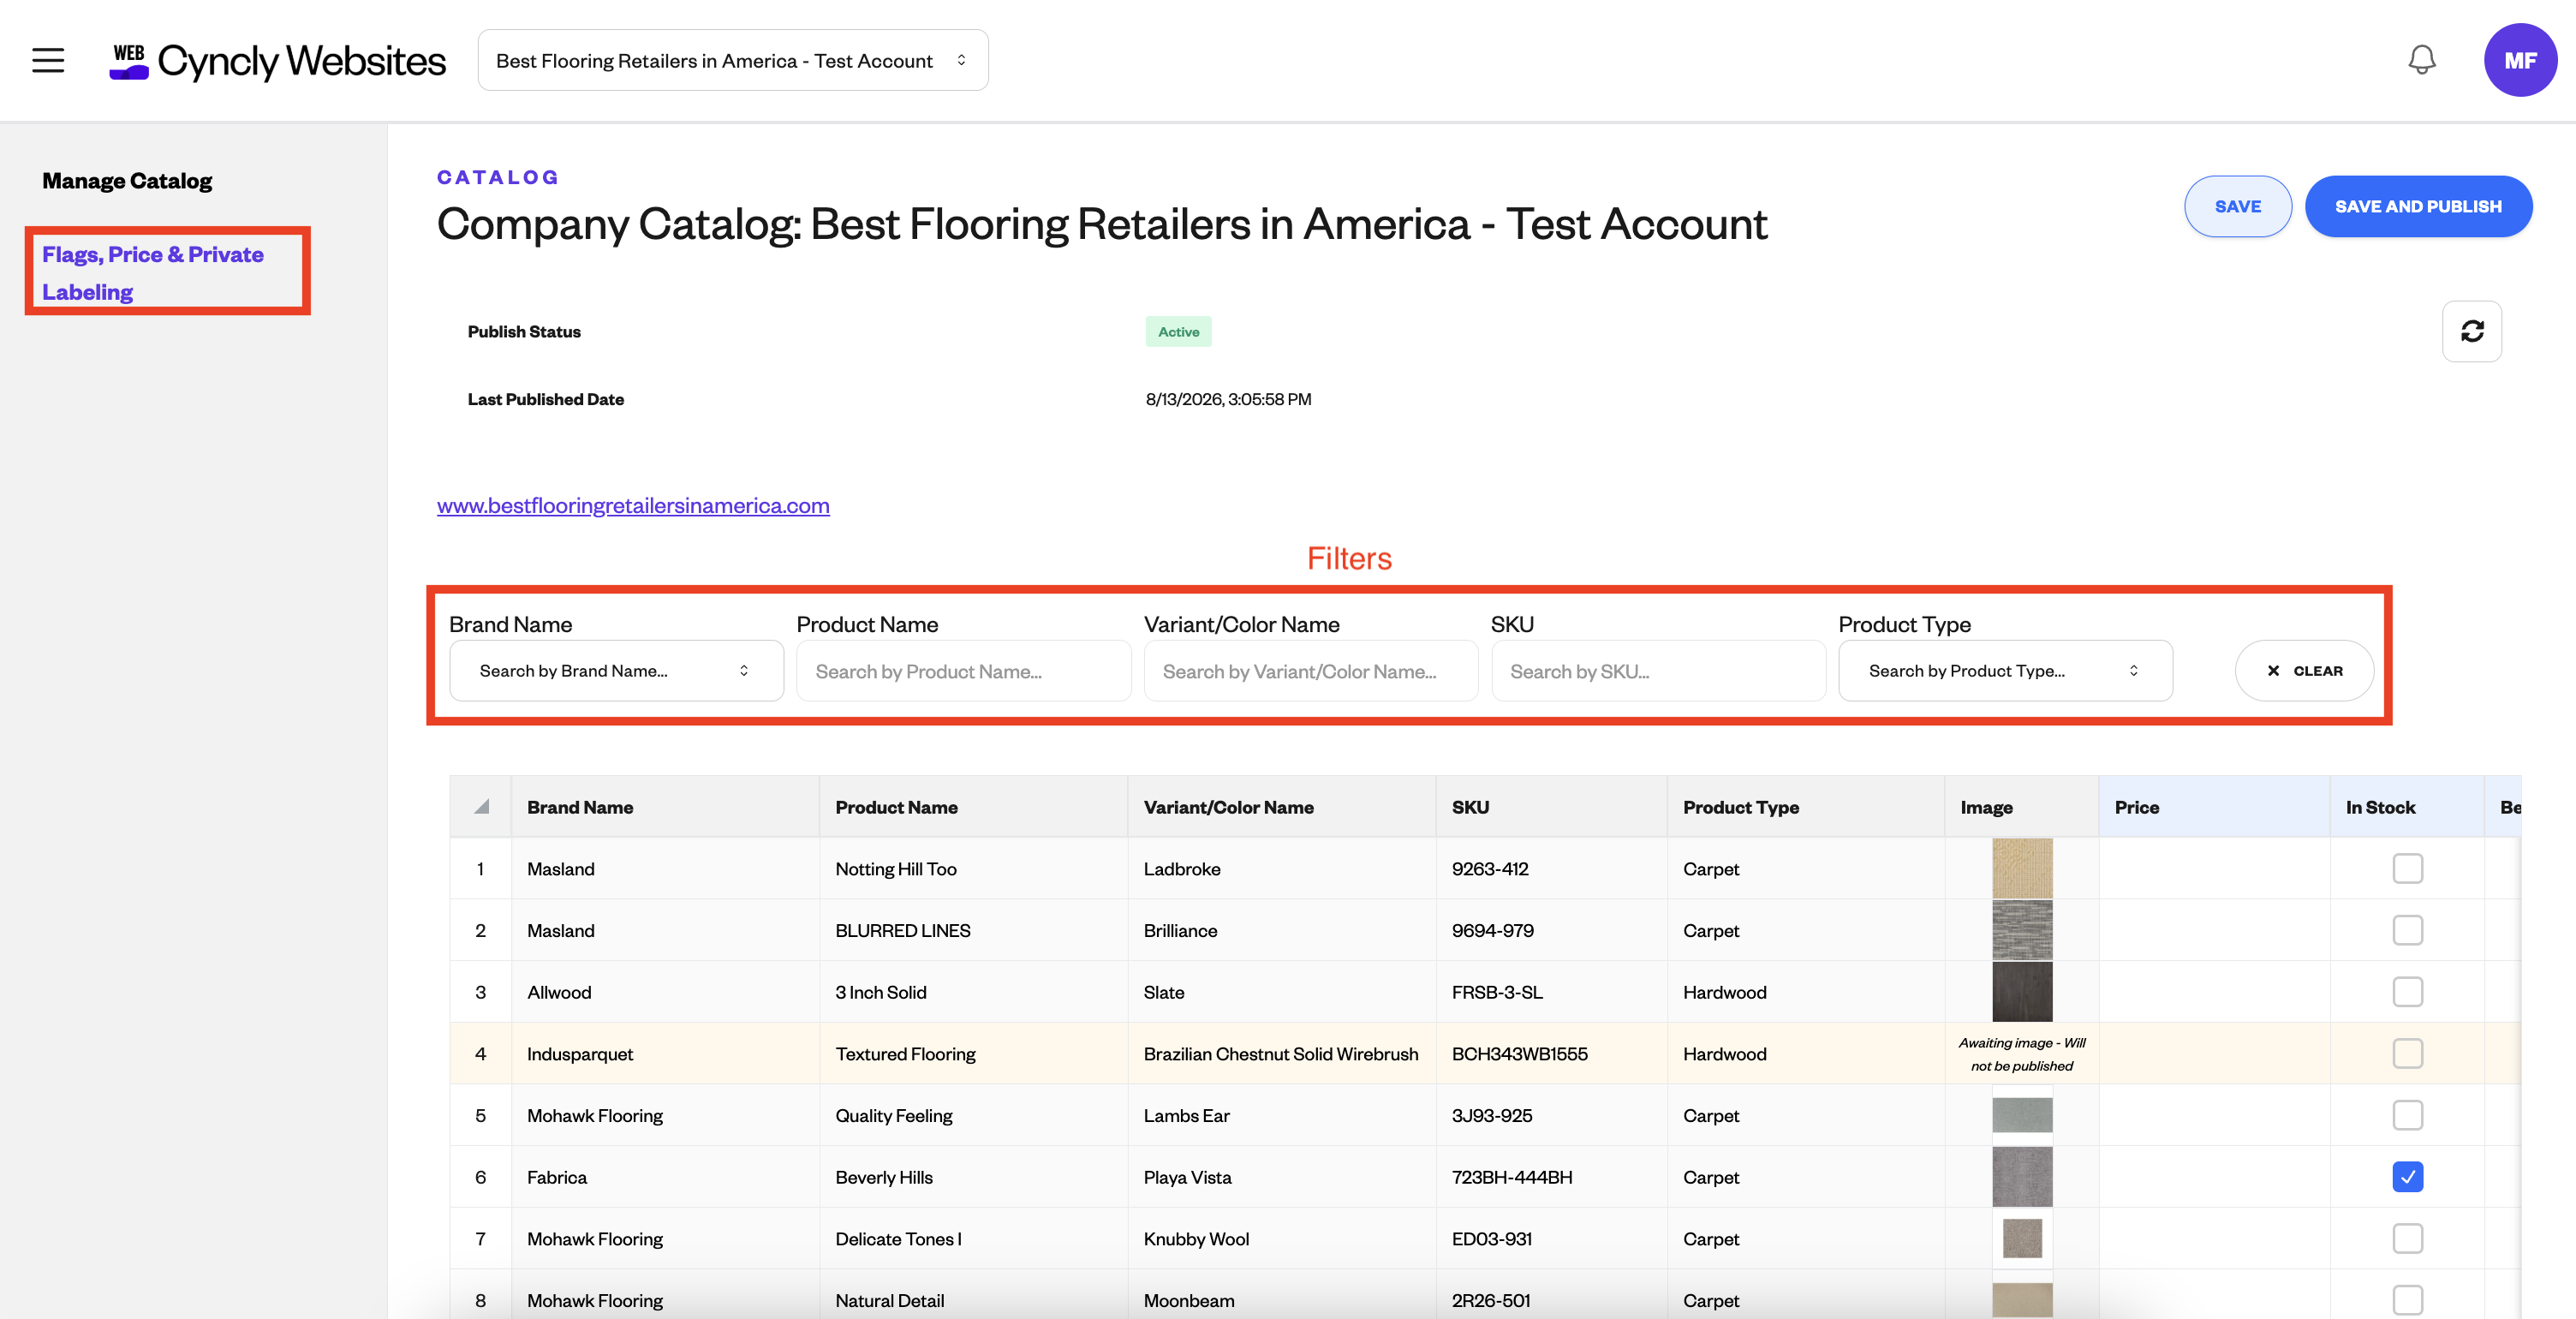The image size is (2576, 1319).
Task: Click the Last Published Date value
Action: click(1228, 399)
